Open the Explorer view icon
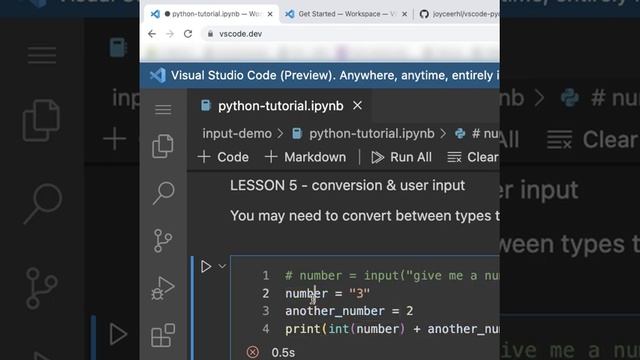This screenshot has width=640, height=360. [163, 146]
